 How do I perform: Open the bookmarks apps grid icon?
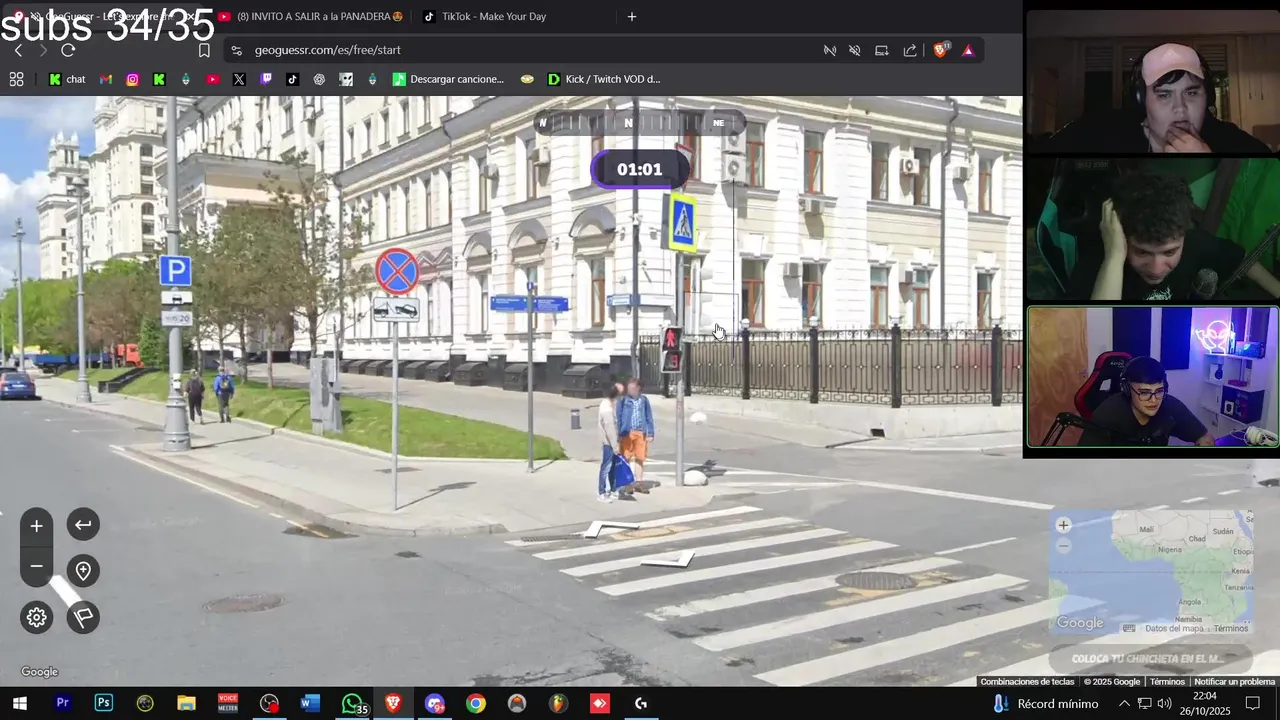pyautogui.click(x=16, y=79)
